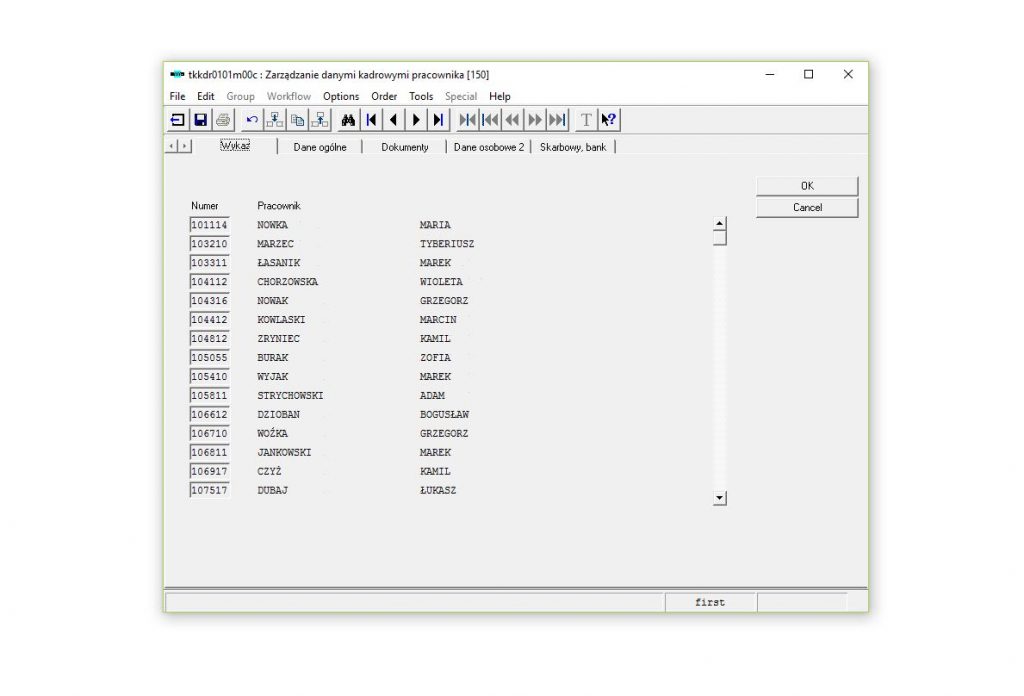This screenshot has width=1024, height=696.
Task: Save the record with the floppy disk icon
Action: pyautogui.click(x=200, y=120)
